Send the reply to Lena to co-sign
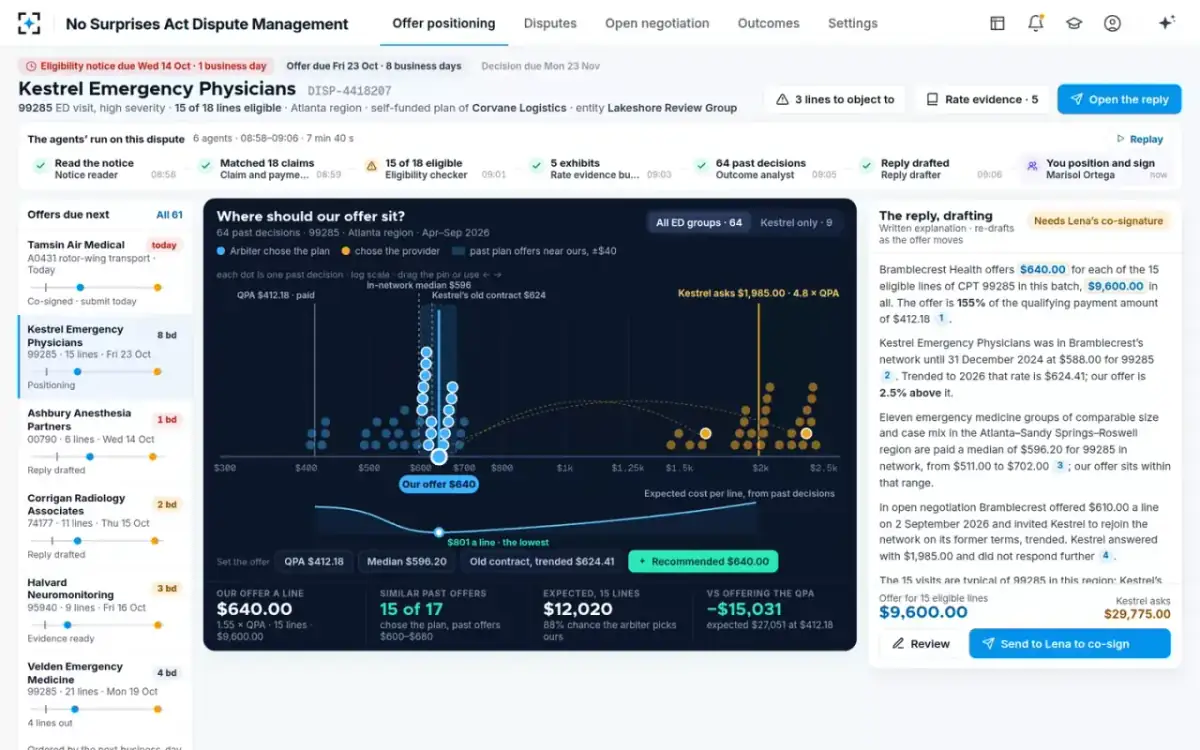This screenshot has height=750, width=1200. tap(1069, 644)
